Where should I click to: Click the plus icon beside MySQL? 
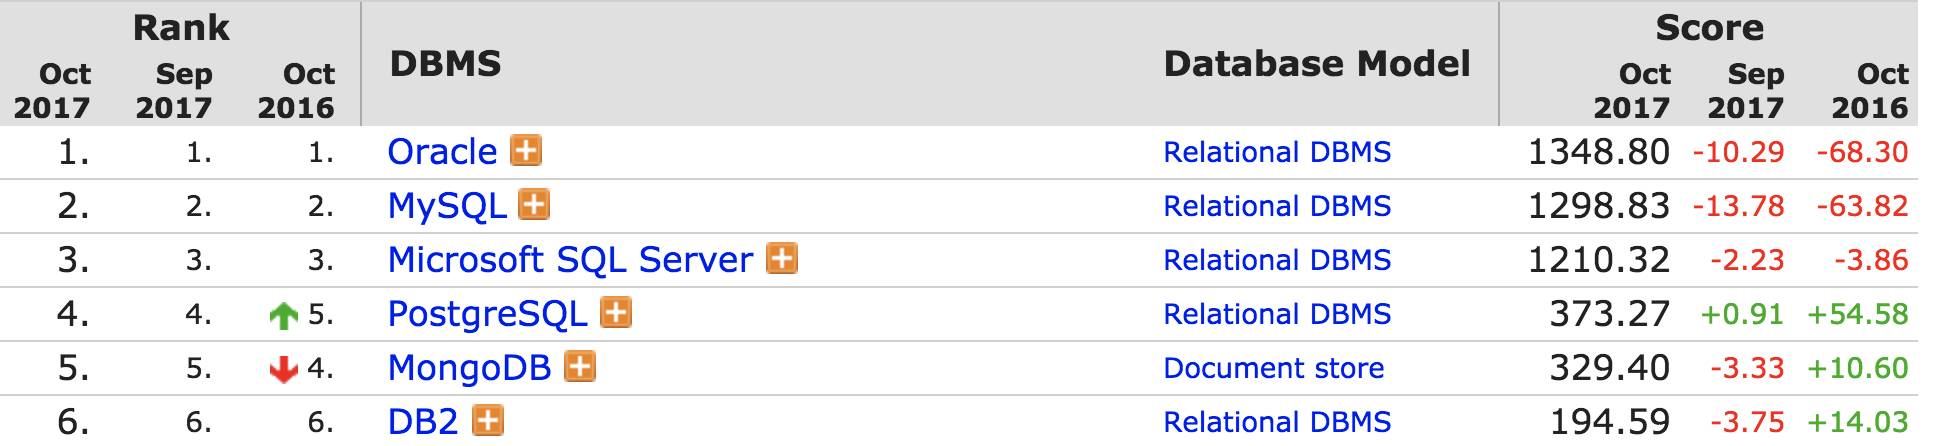coord(534,205)
